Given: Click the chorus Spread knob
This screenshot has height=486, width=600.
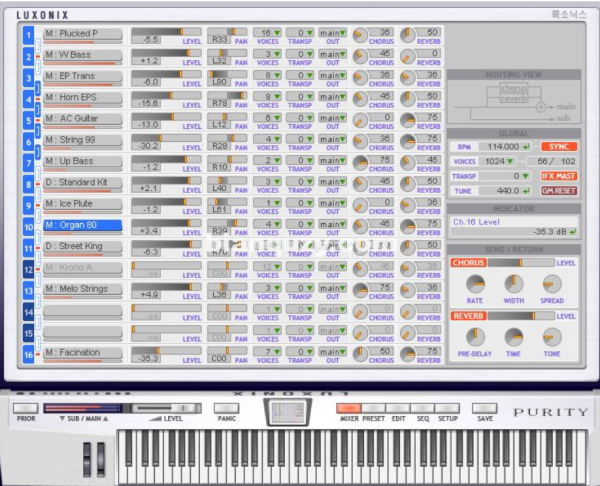Looking at the screenshot, I should coord(552,284).
